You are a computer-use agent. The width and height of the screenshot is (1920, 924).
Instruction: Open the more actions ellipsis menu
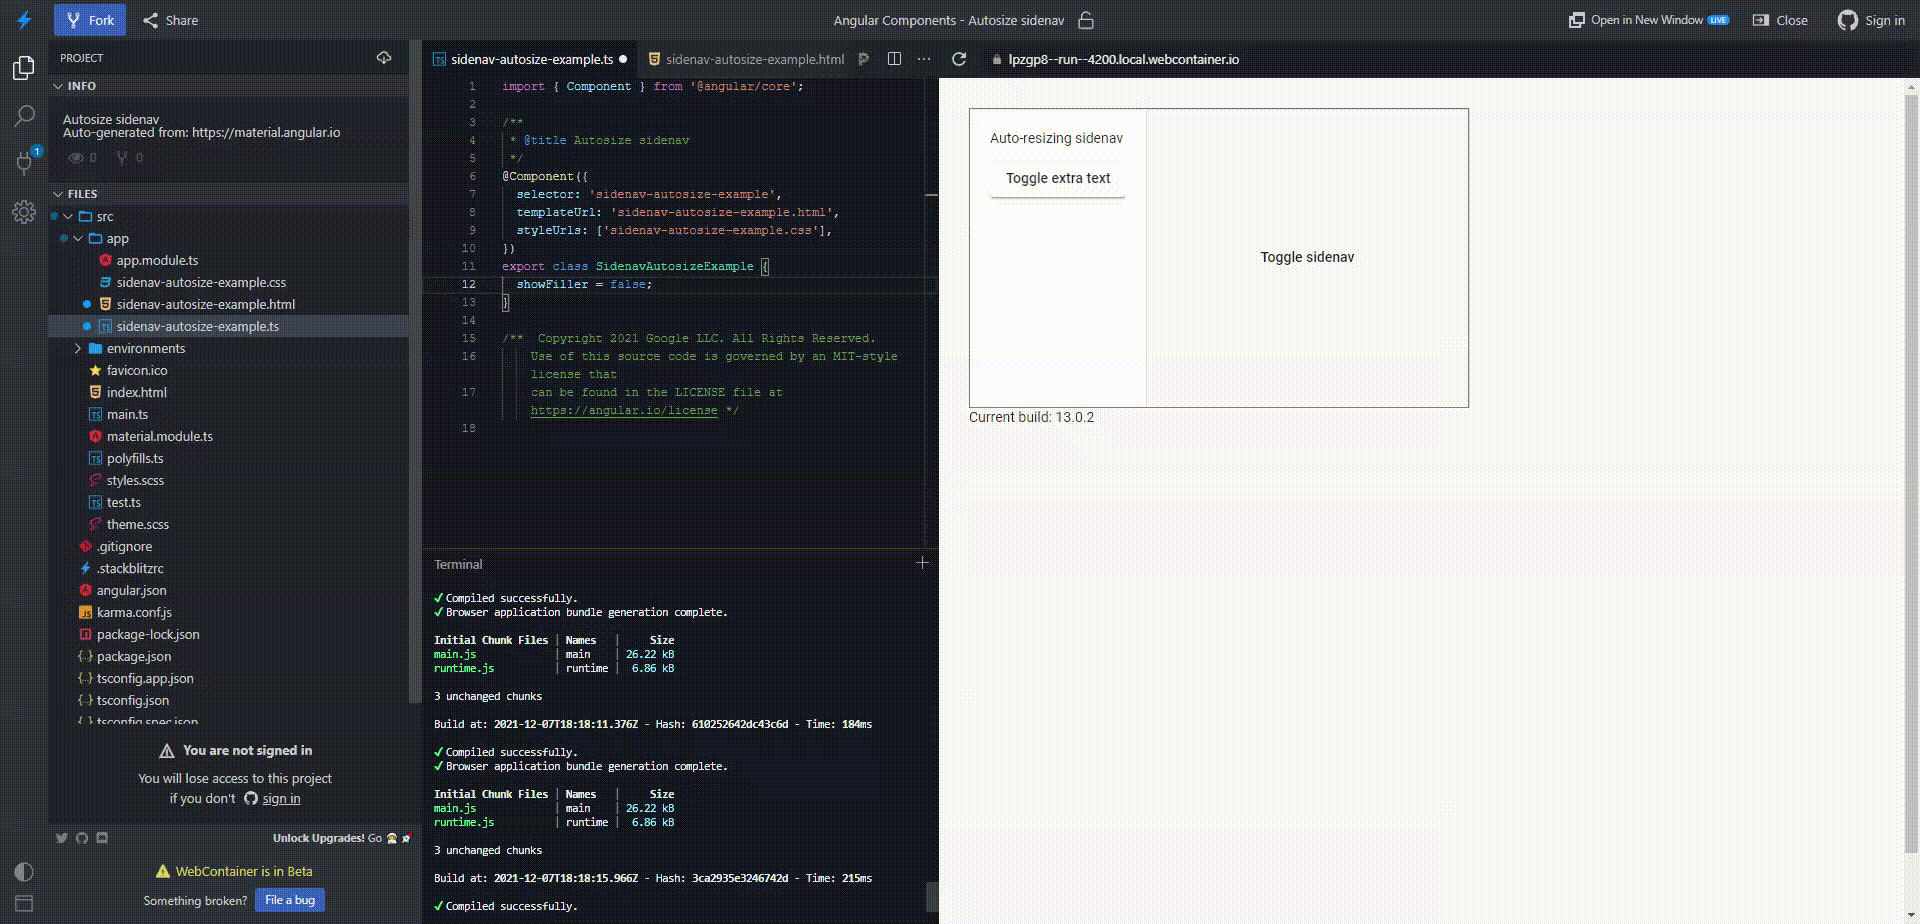tap(924, 59)
